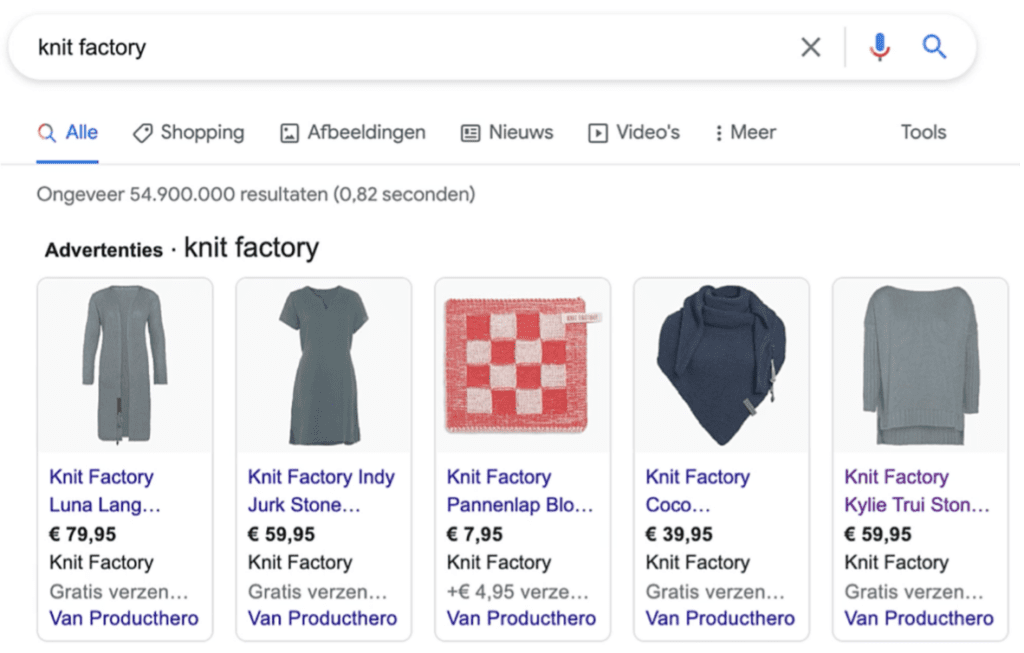Click the Advertenties label
This screenshot has width=1024, height=653.
click(104, 249)
